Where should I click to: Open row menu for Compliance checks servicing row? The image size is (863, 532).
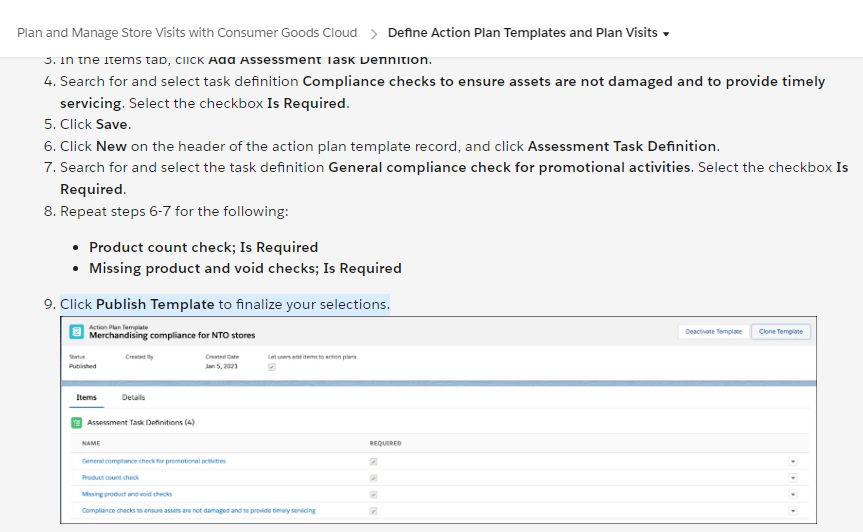tap(793, 511)
